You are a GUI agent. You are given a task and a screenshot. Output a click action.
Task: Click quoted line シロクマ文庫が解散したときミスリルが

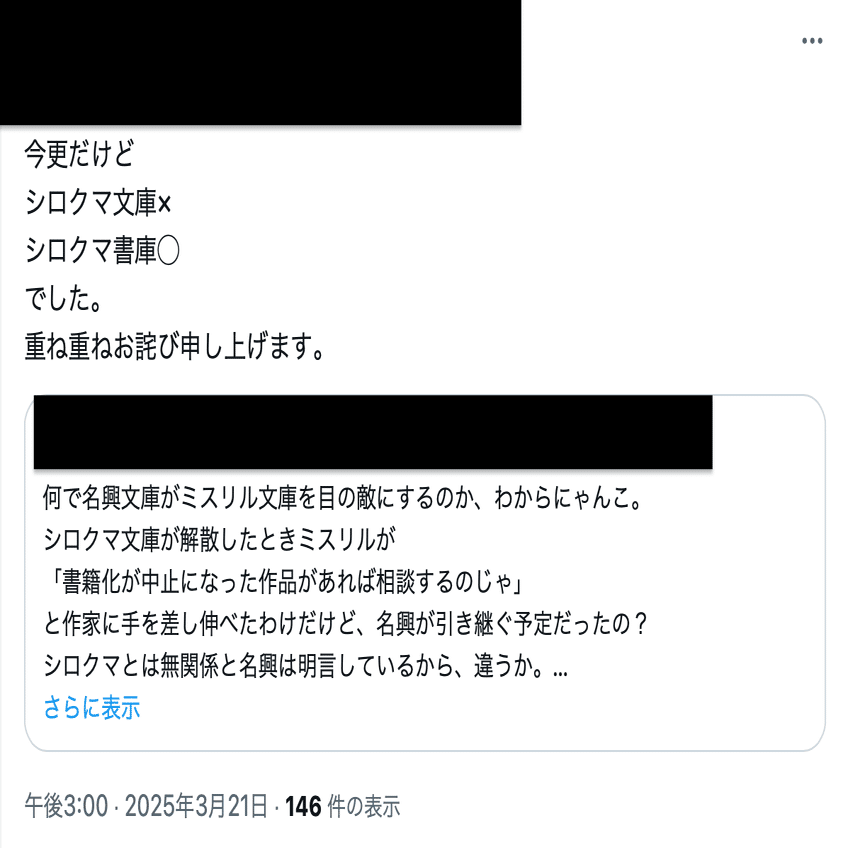pyautogui.click(x=219, y=539)
